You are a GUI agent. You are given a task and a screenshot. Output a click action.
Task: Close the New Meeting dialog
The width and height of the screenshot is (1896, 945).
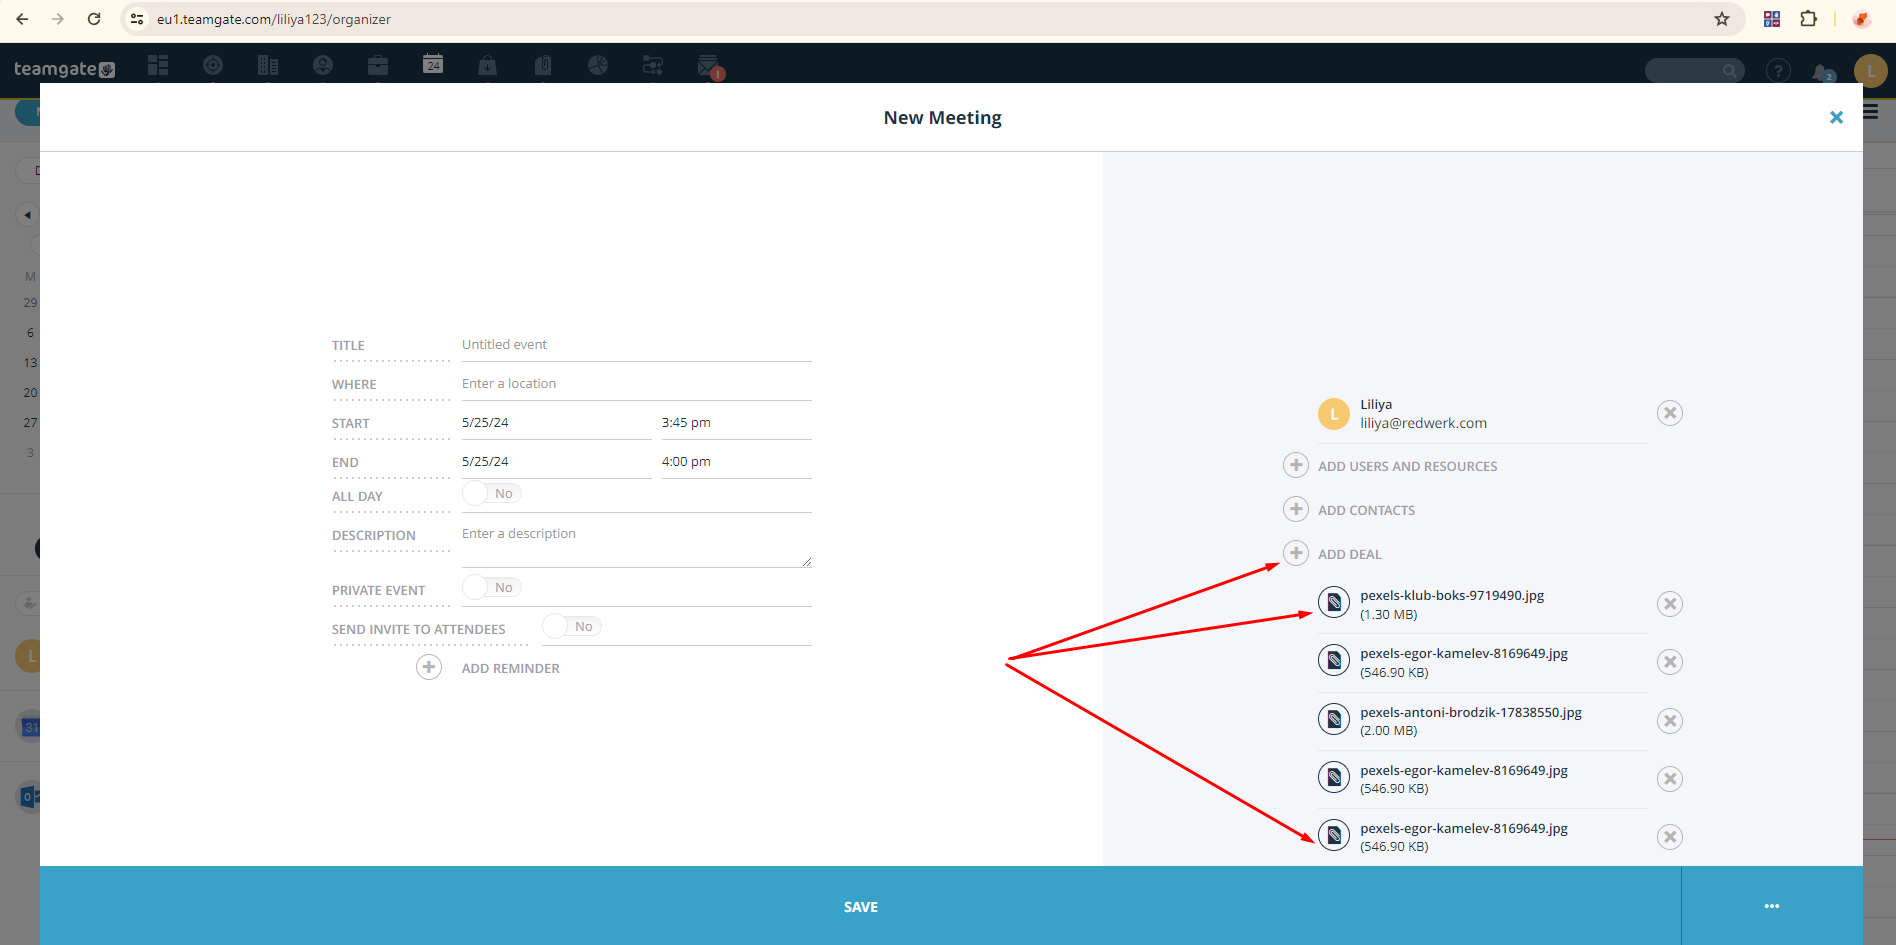[1836, 118]
